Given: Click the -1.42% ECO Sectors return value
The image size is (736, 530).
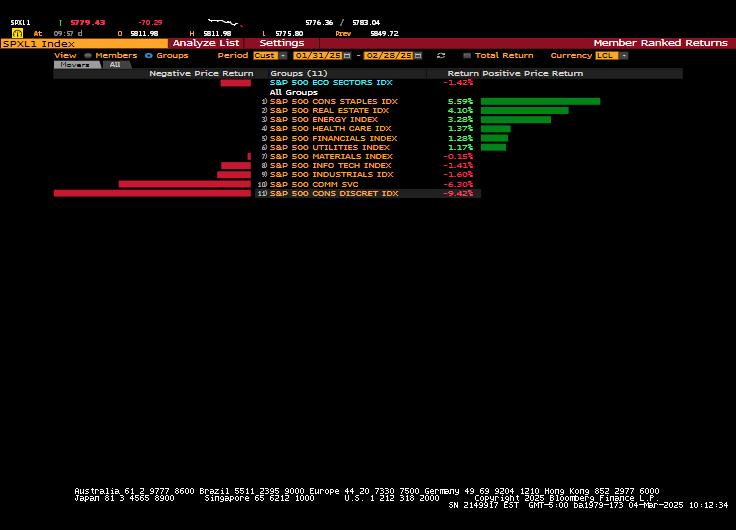Looking at the screenshot, I should tap(458, 83).
